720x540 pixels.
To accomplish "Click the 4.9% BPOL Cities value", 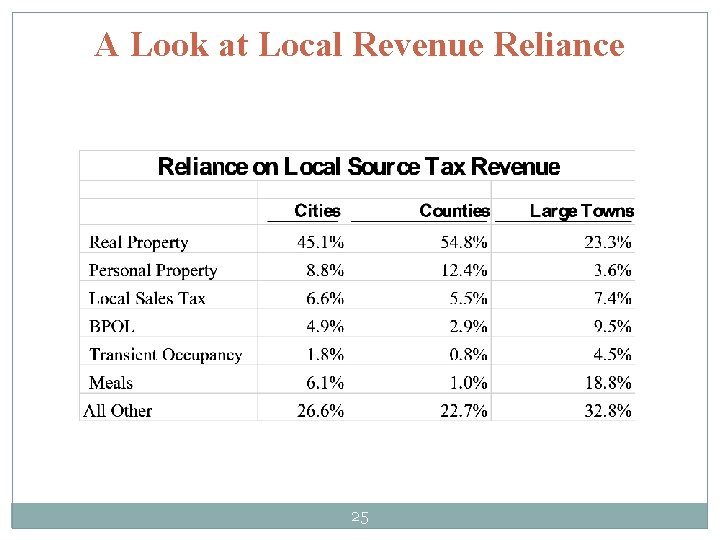I will click(325, 326).
